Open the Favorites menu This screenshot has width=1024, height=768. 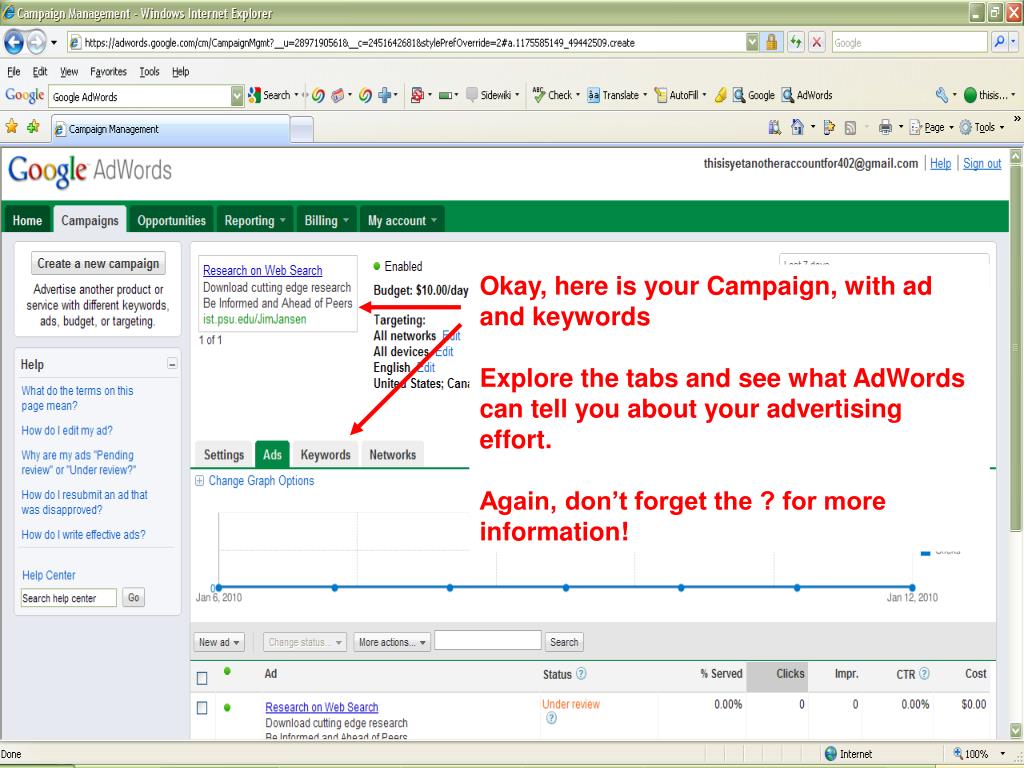108,72
